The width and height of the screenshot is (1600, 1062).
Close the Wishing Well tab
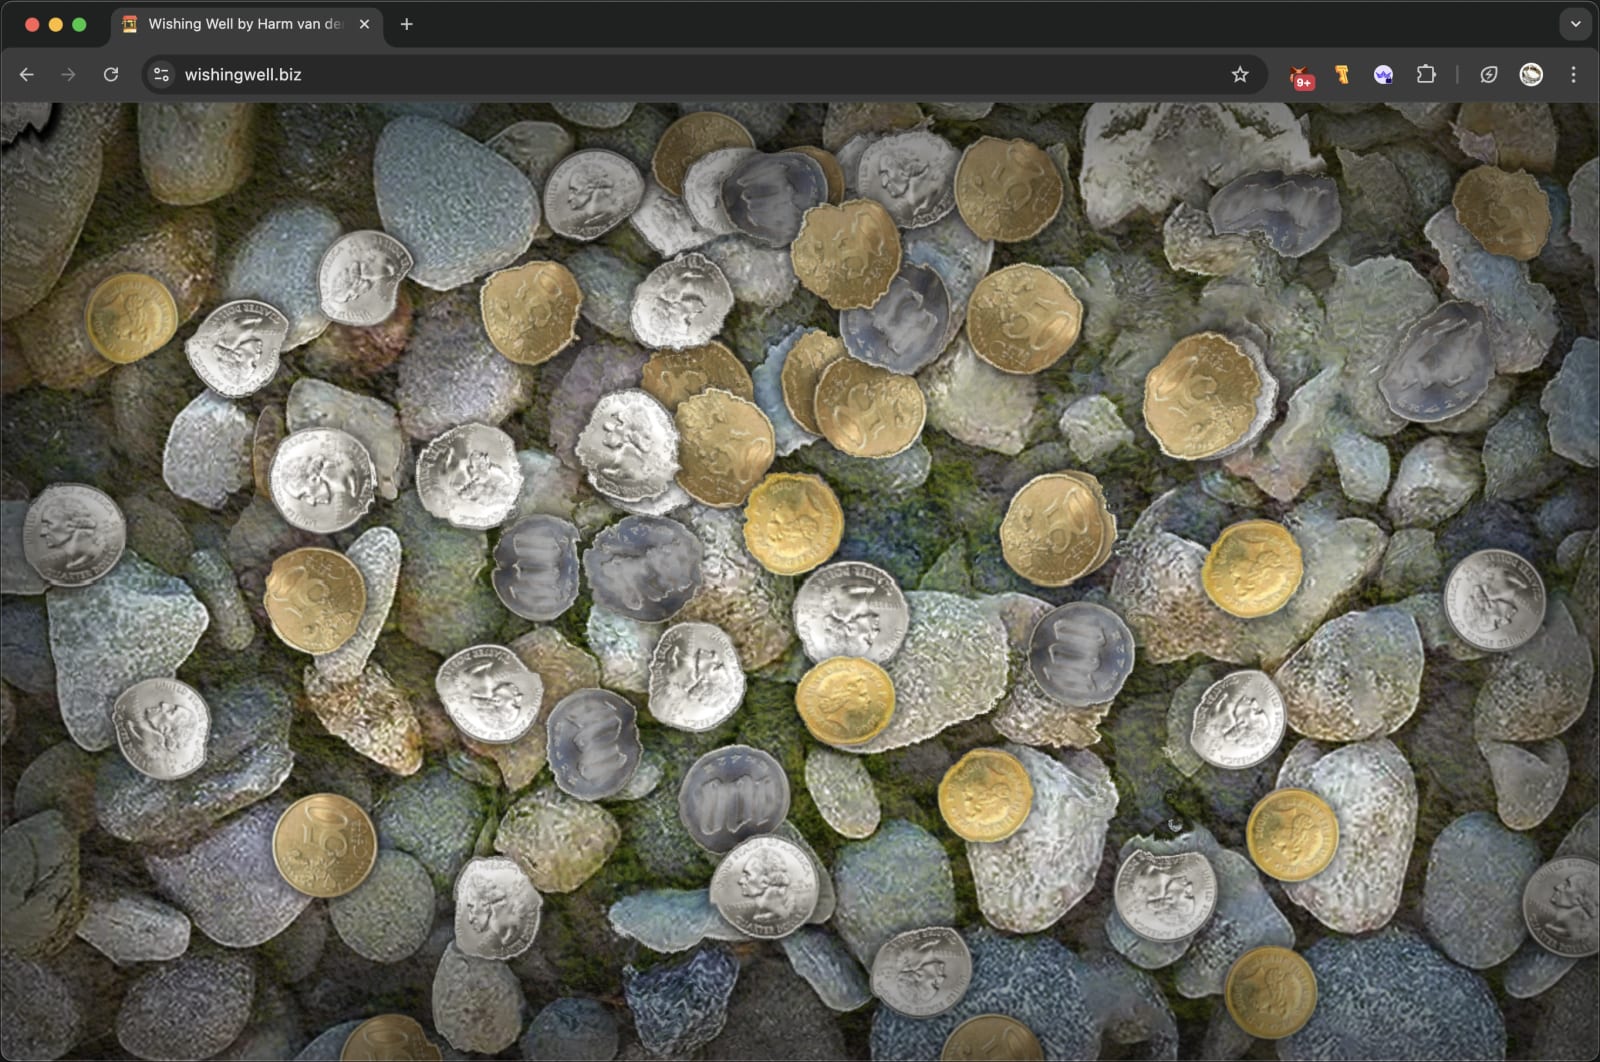click(364, 24)
